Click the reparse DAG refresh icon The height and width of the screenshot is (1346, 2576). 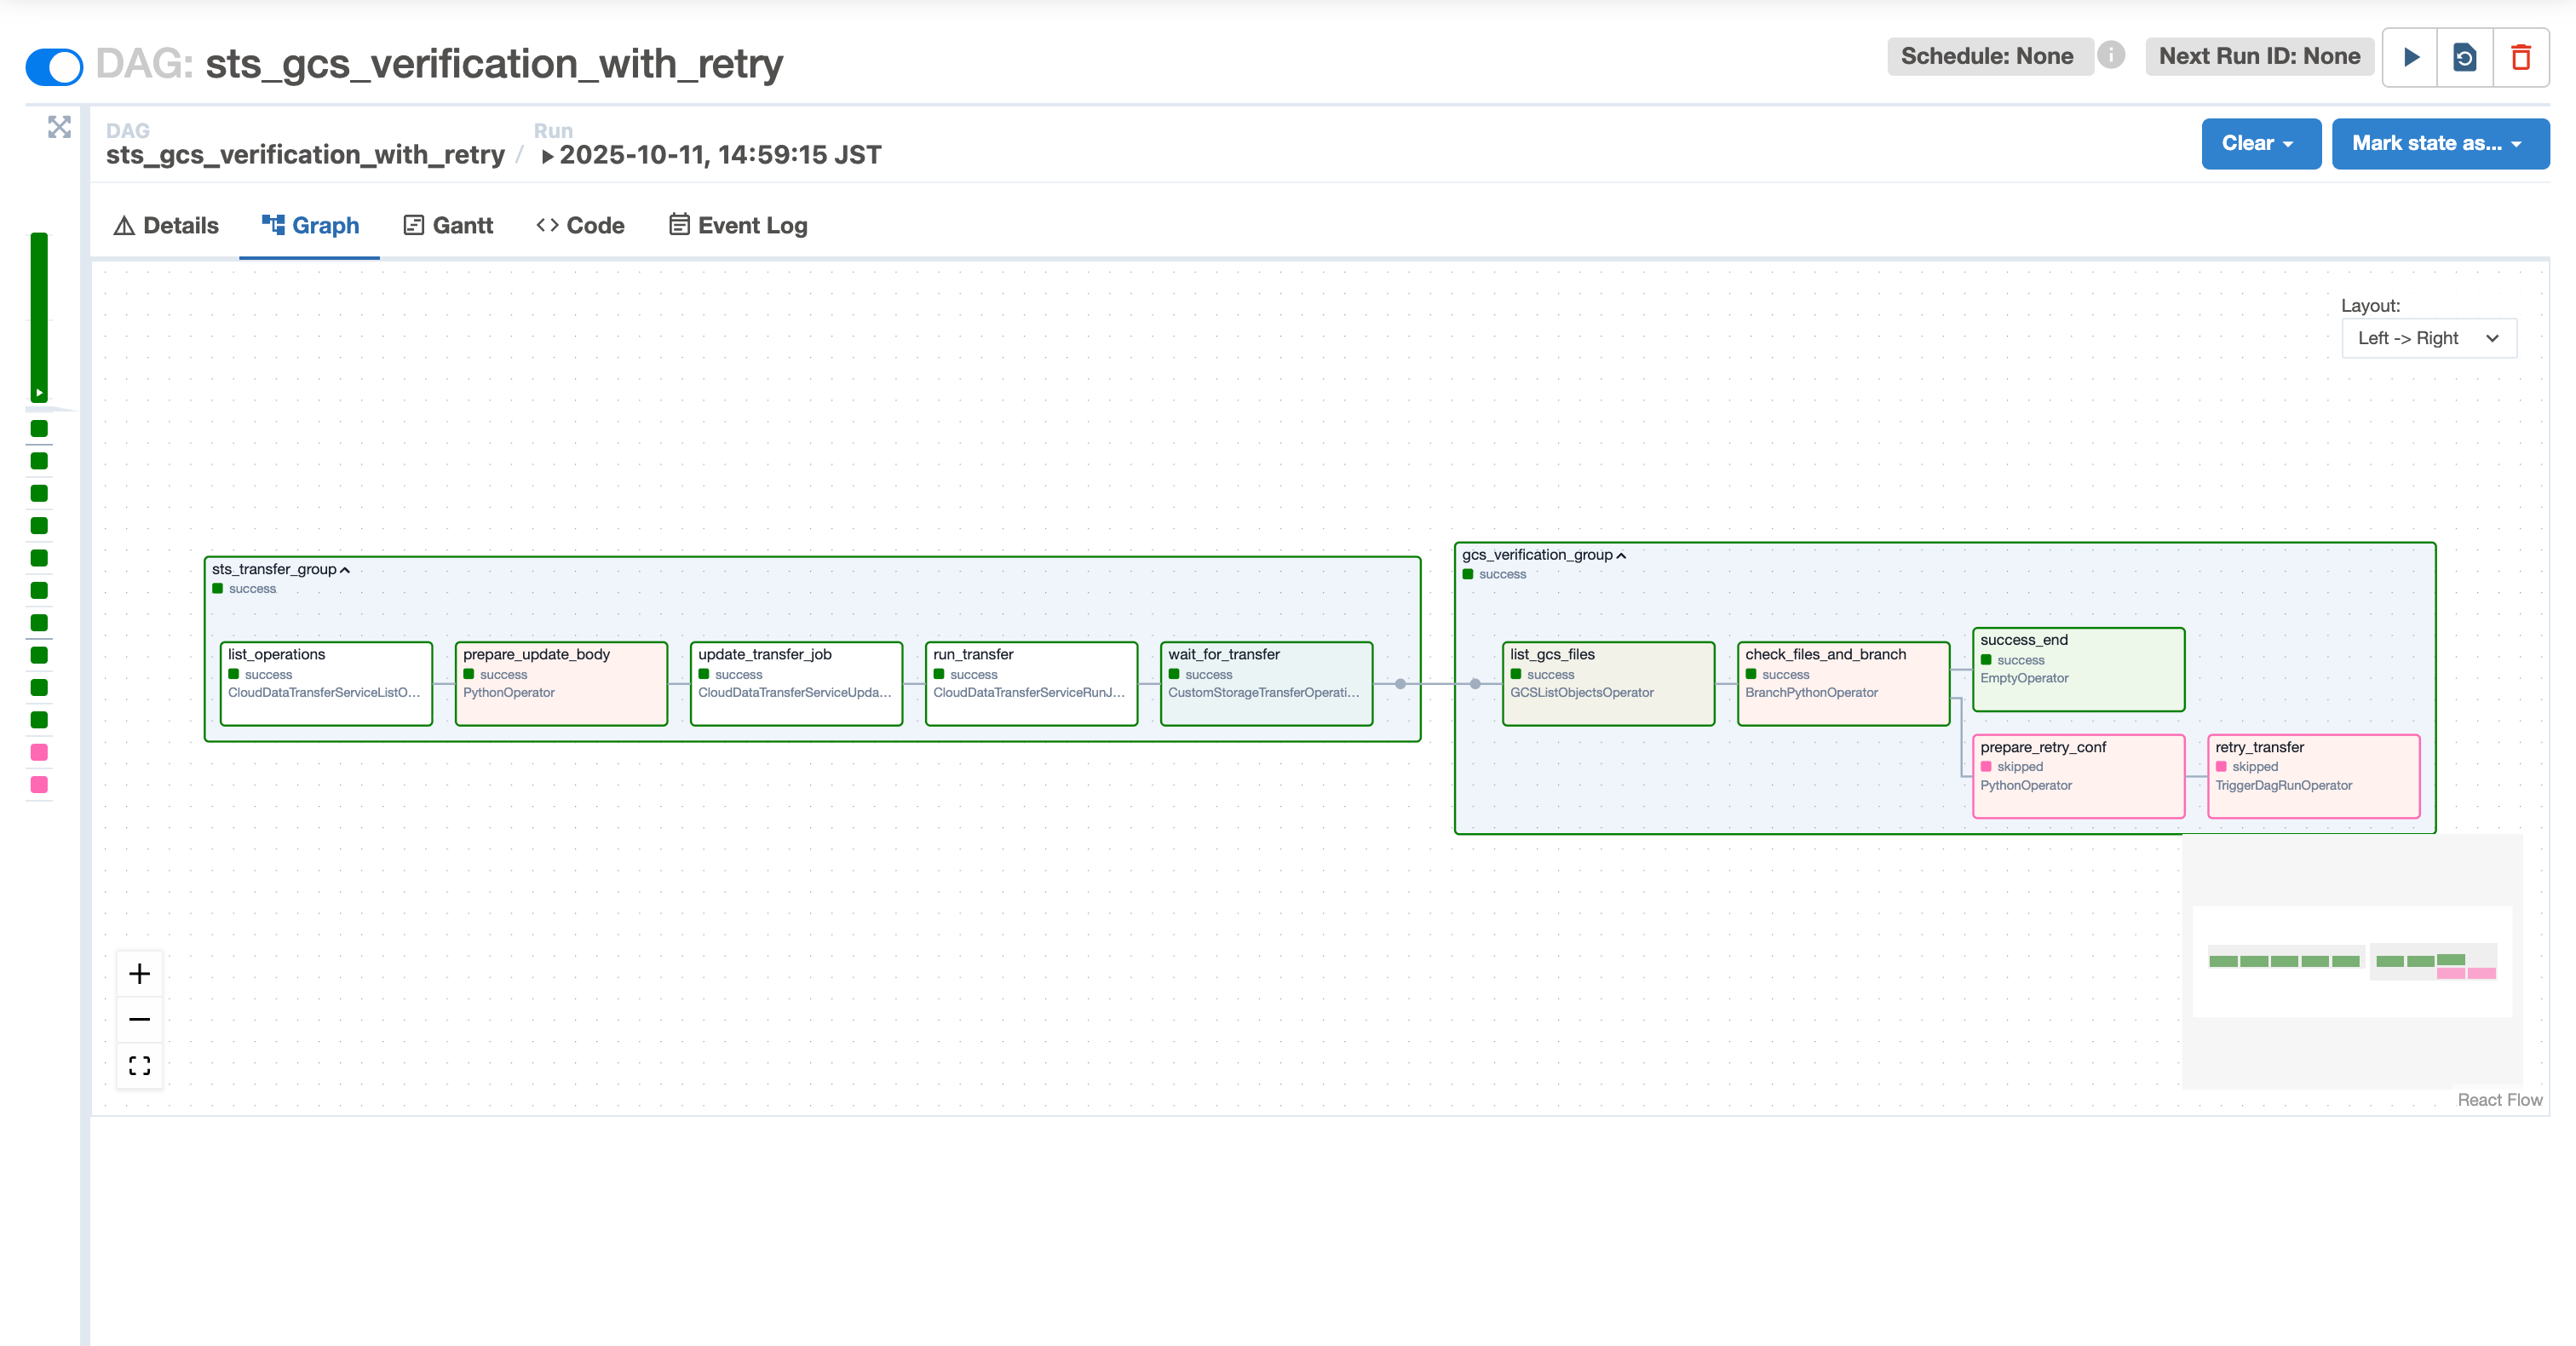pos(2465,58)
